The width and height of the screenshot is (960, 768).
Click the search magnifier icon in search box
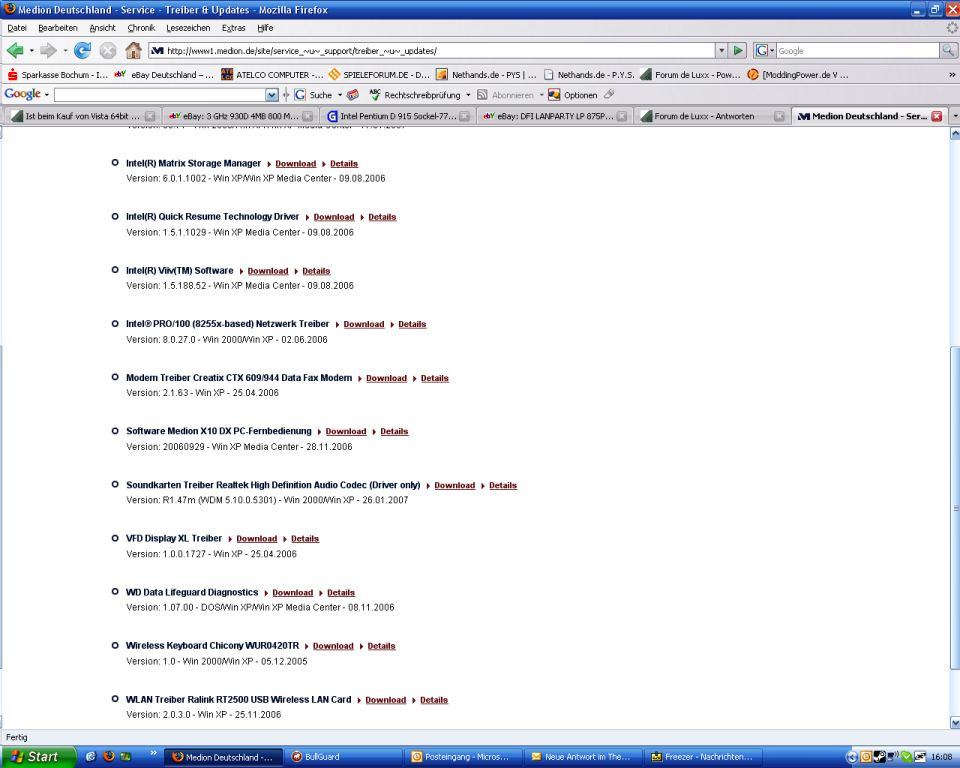[x=948, y=51]
